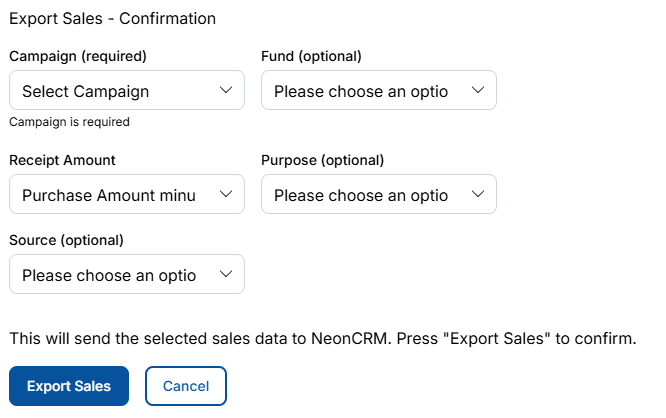Screen dimensions: 666x418
Task: Click the chevron arrow in the Purpose field
Action: [x=477, y=194]
